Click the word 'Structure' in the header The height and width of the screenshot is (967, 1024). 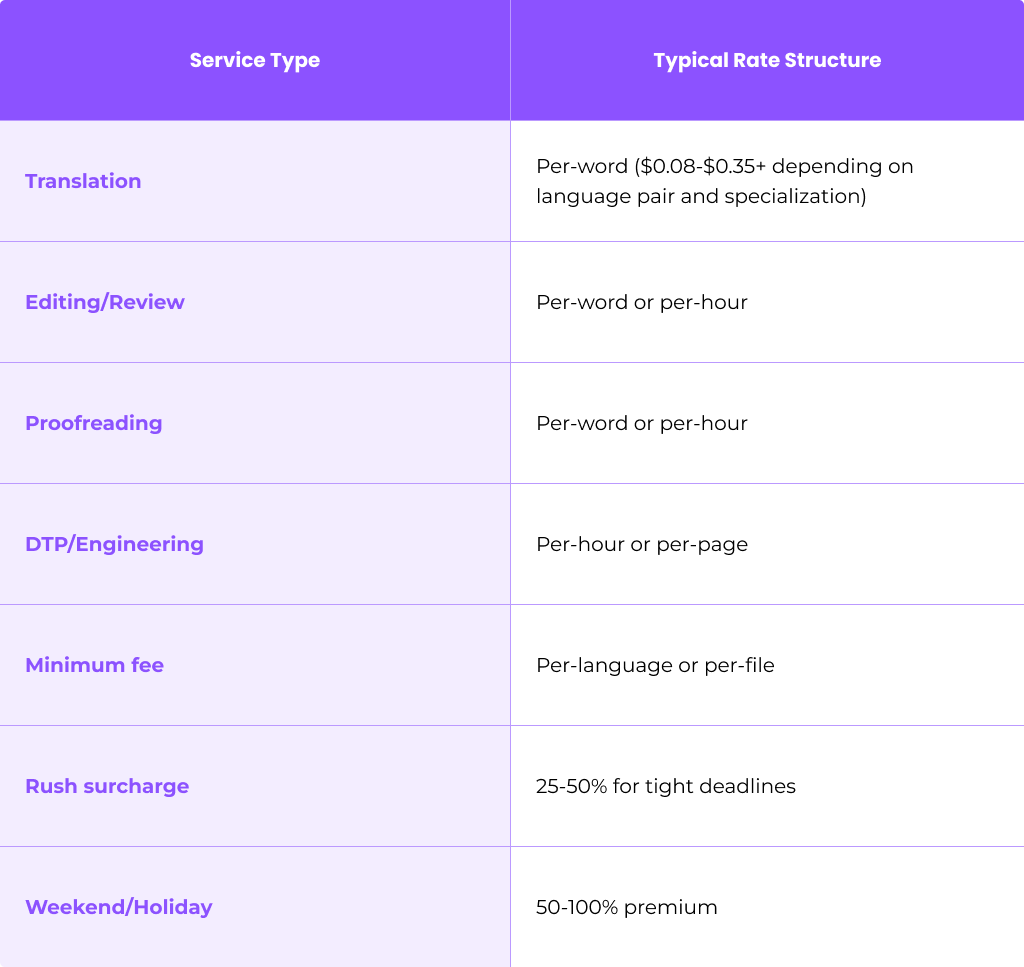click(x=833, y=60)
